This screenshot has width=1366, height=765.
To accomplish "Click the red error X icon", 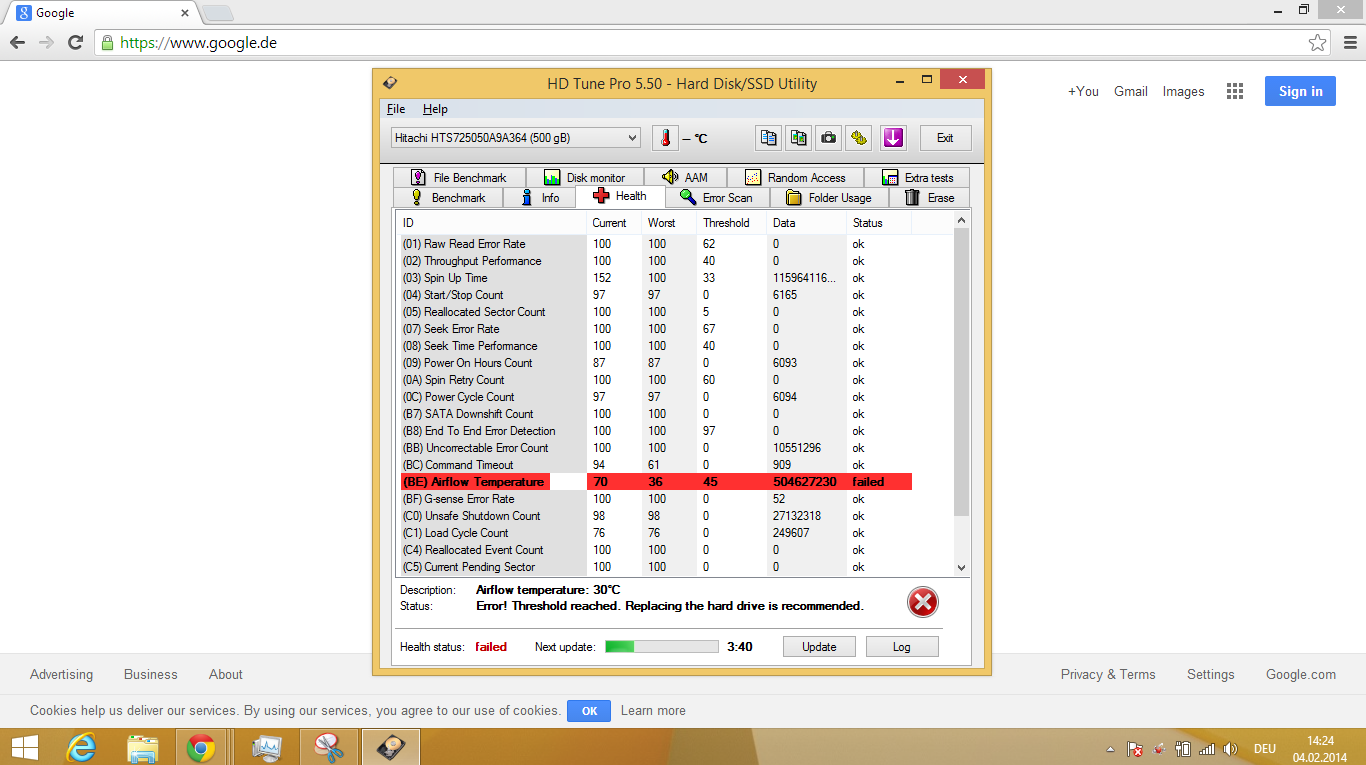I will pyautogui.click(x=923, y=602).
